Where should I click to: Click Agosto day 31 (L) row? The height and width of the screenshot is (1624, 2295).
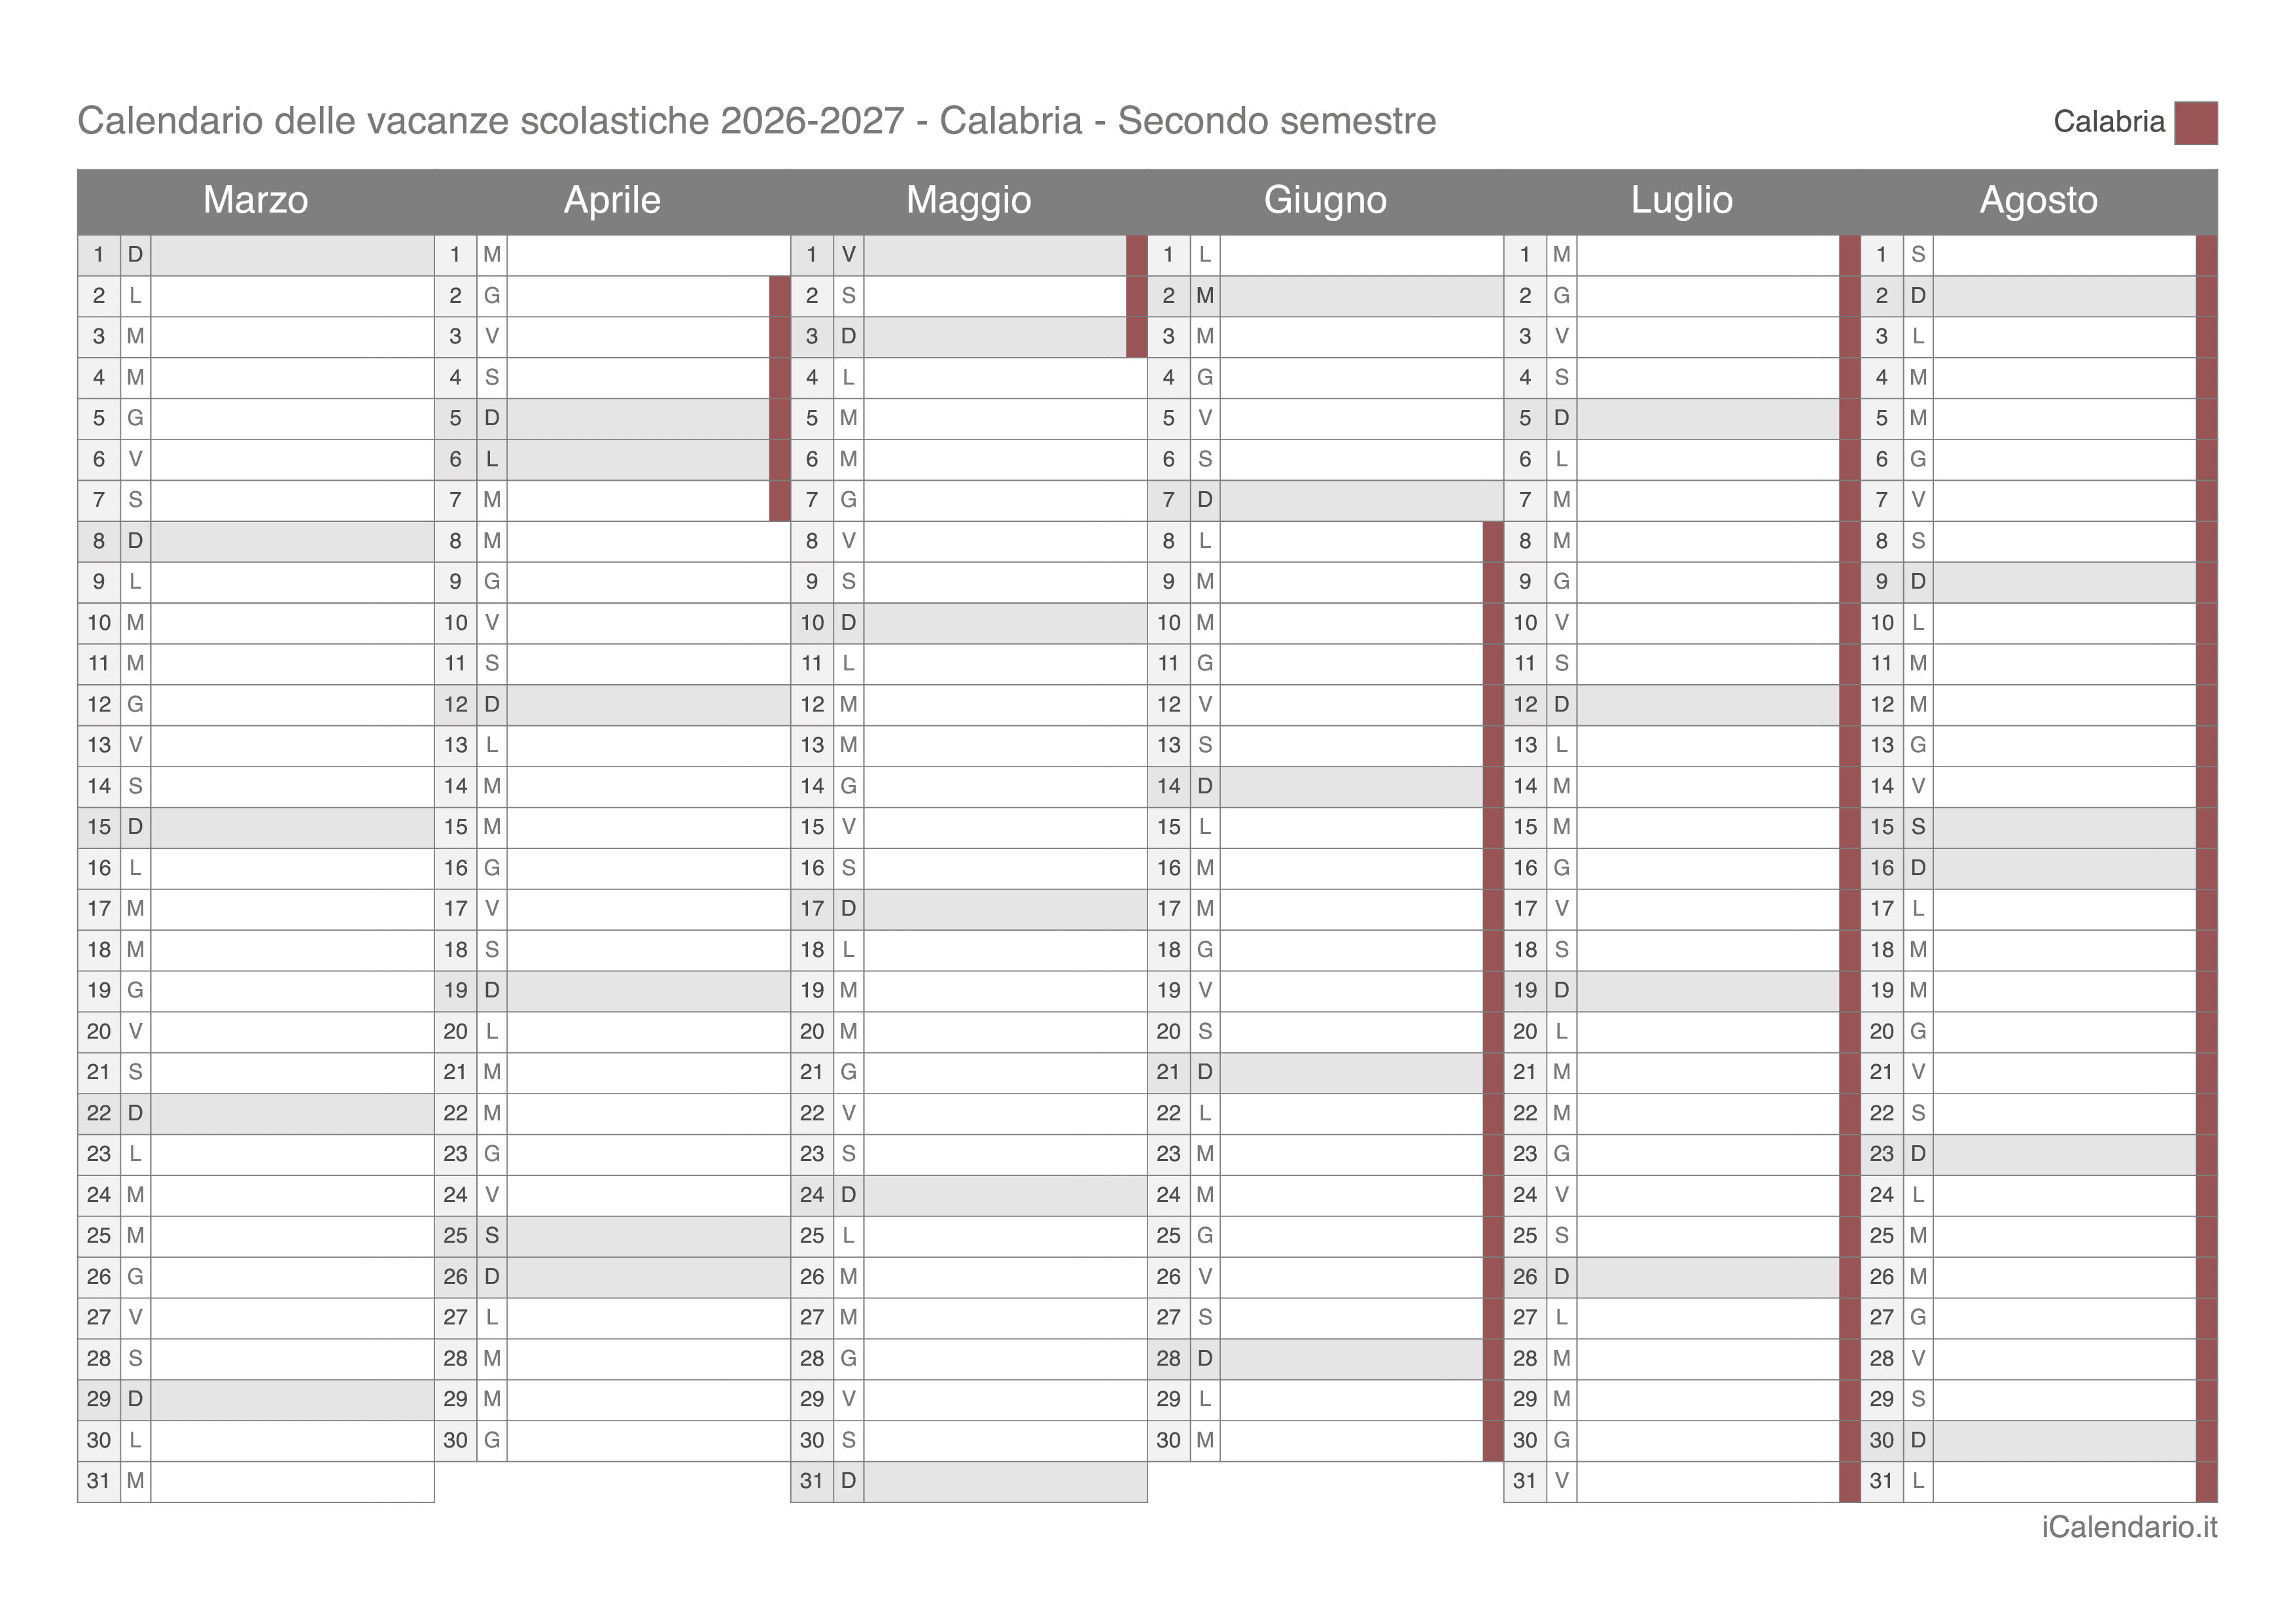point(2039,1481)
